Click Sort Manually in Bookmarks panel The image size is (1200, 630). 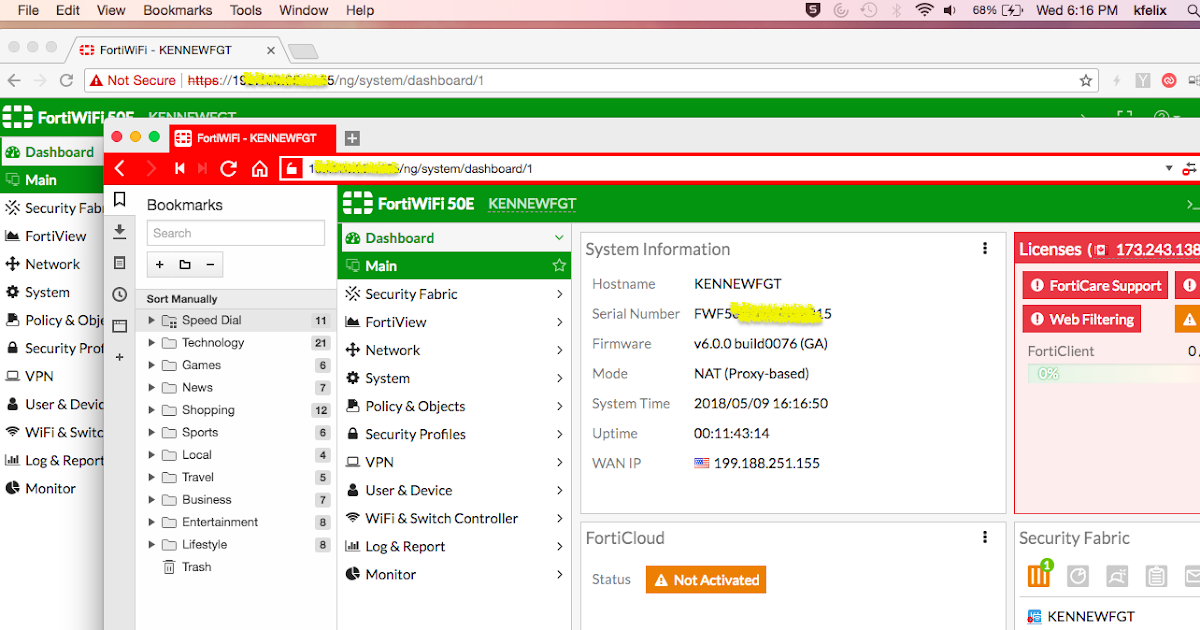[181, 299]
